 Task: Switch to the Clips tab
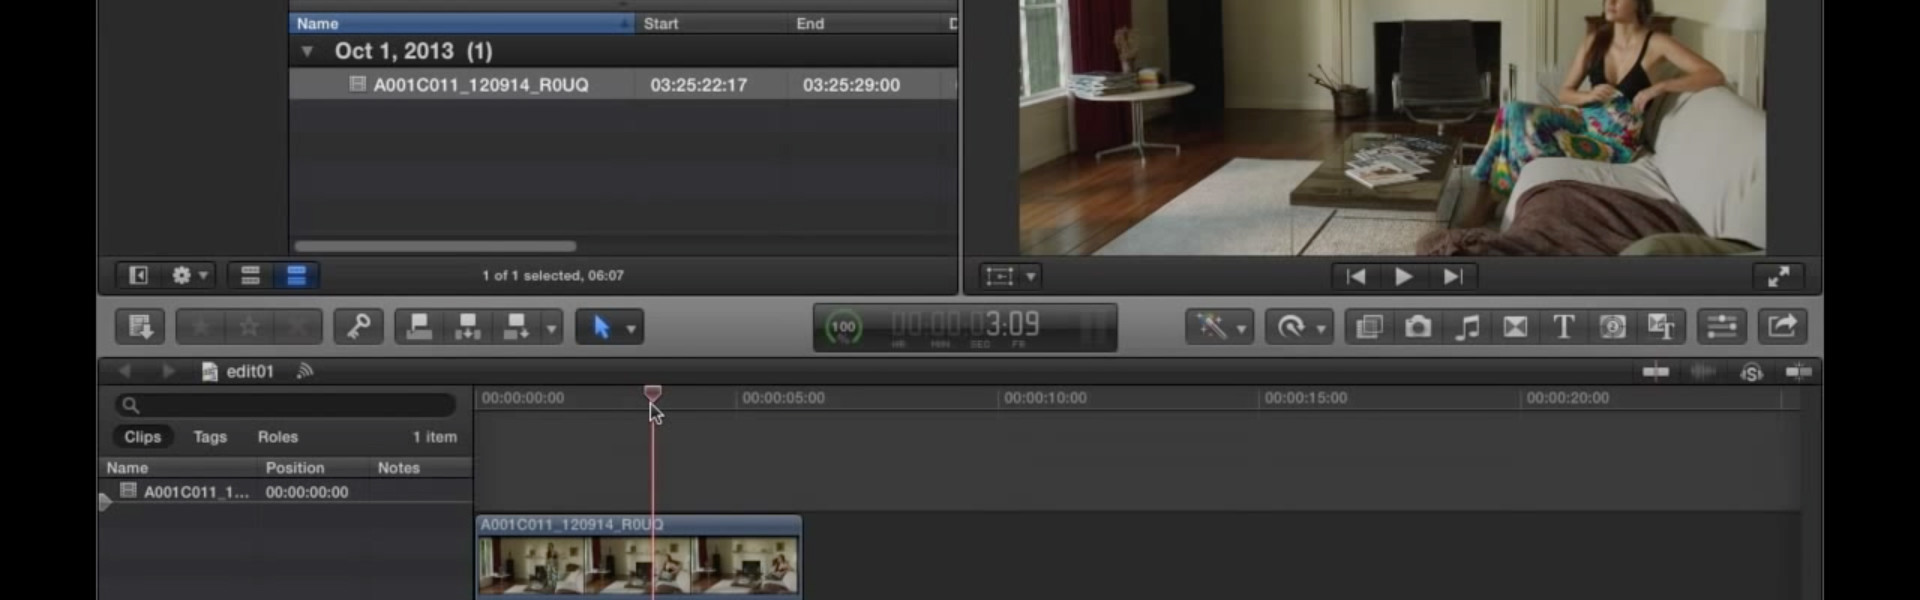point(142,437)
